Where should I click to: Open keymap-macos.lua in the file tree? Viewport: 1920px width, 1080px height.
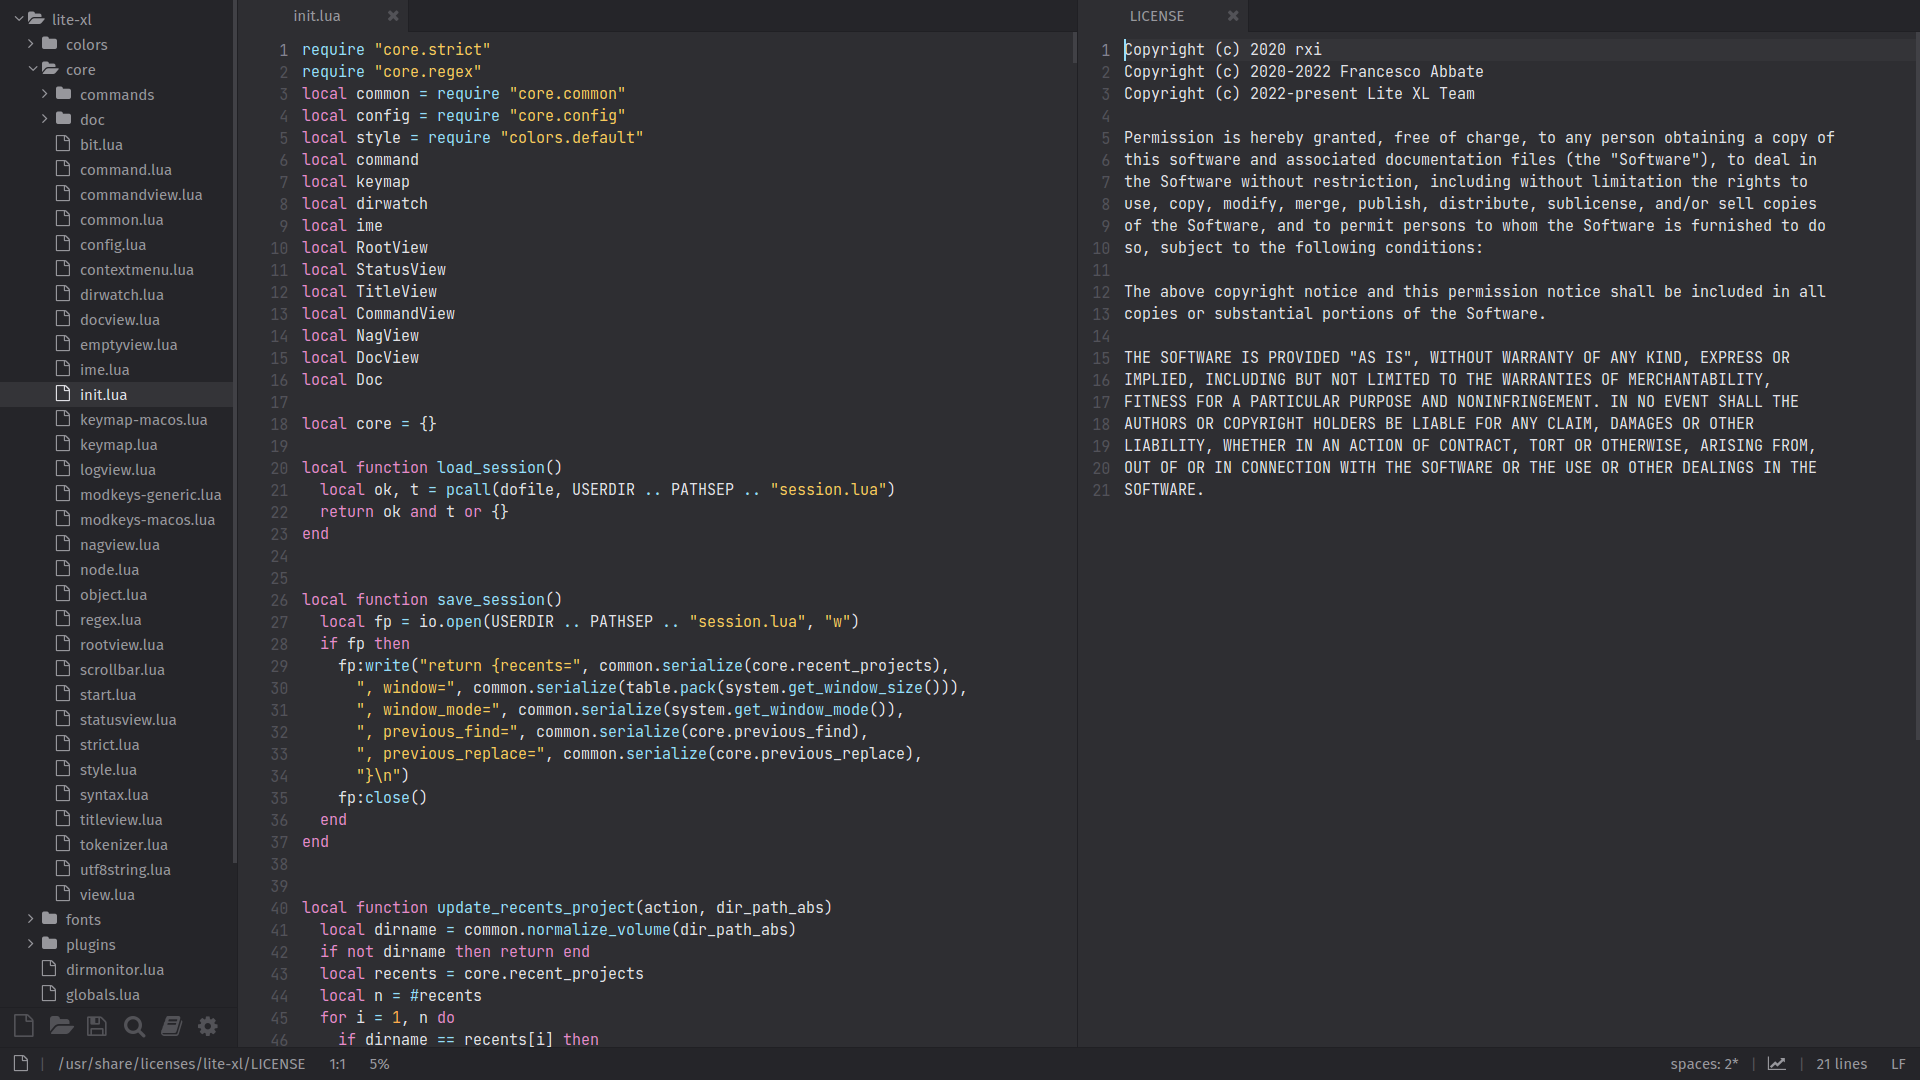point(117,419)
